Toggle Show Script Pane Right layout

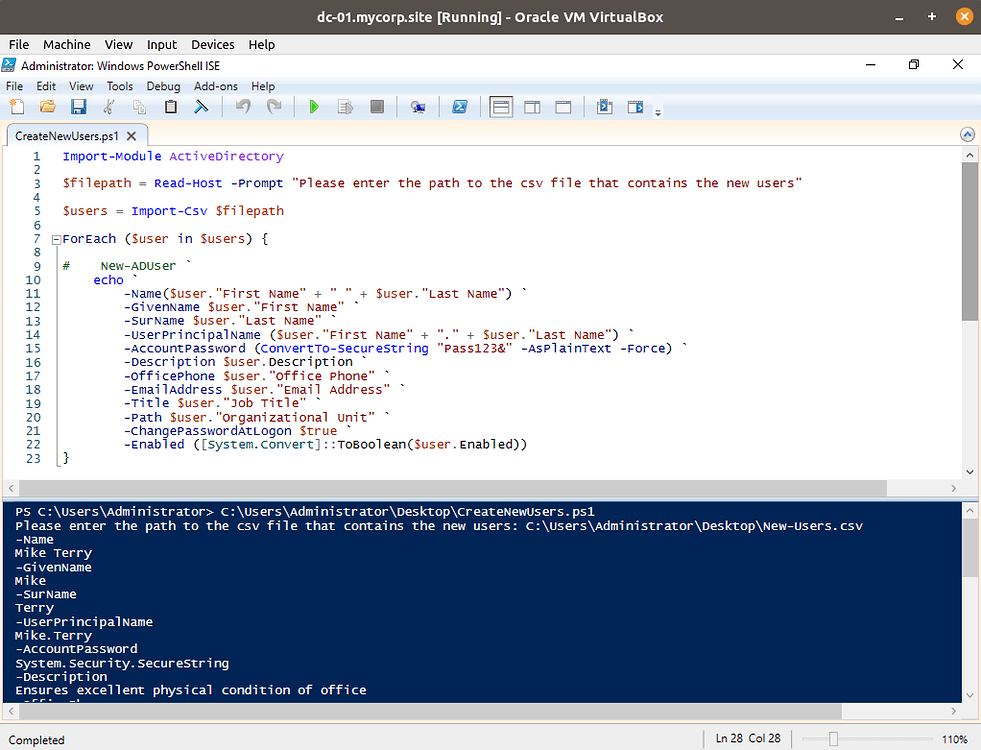(532, 107)
